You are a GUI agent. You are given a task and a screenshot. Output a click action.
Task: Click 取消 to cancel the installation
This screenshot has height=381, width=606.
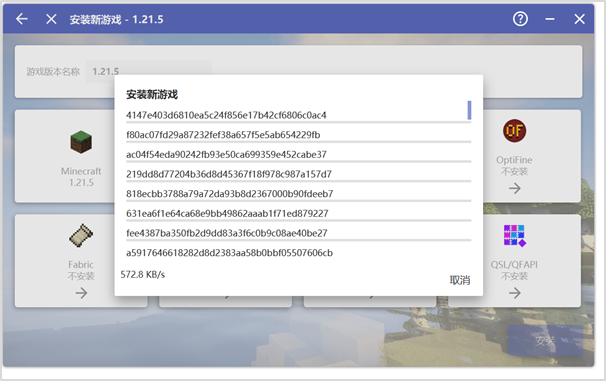[460, 280]
